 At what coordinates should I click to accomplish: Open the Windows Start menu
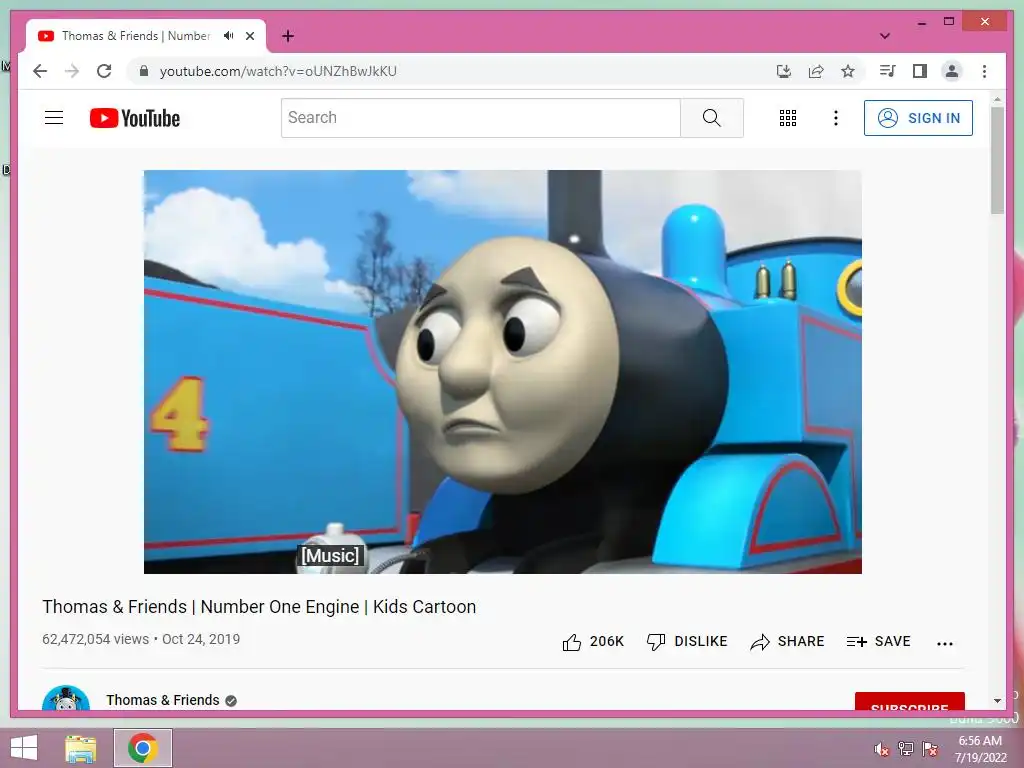tap(24, 748)
